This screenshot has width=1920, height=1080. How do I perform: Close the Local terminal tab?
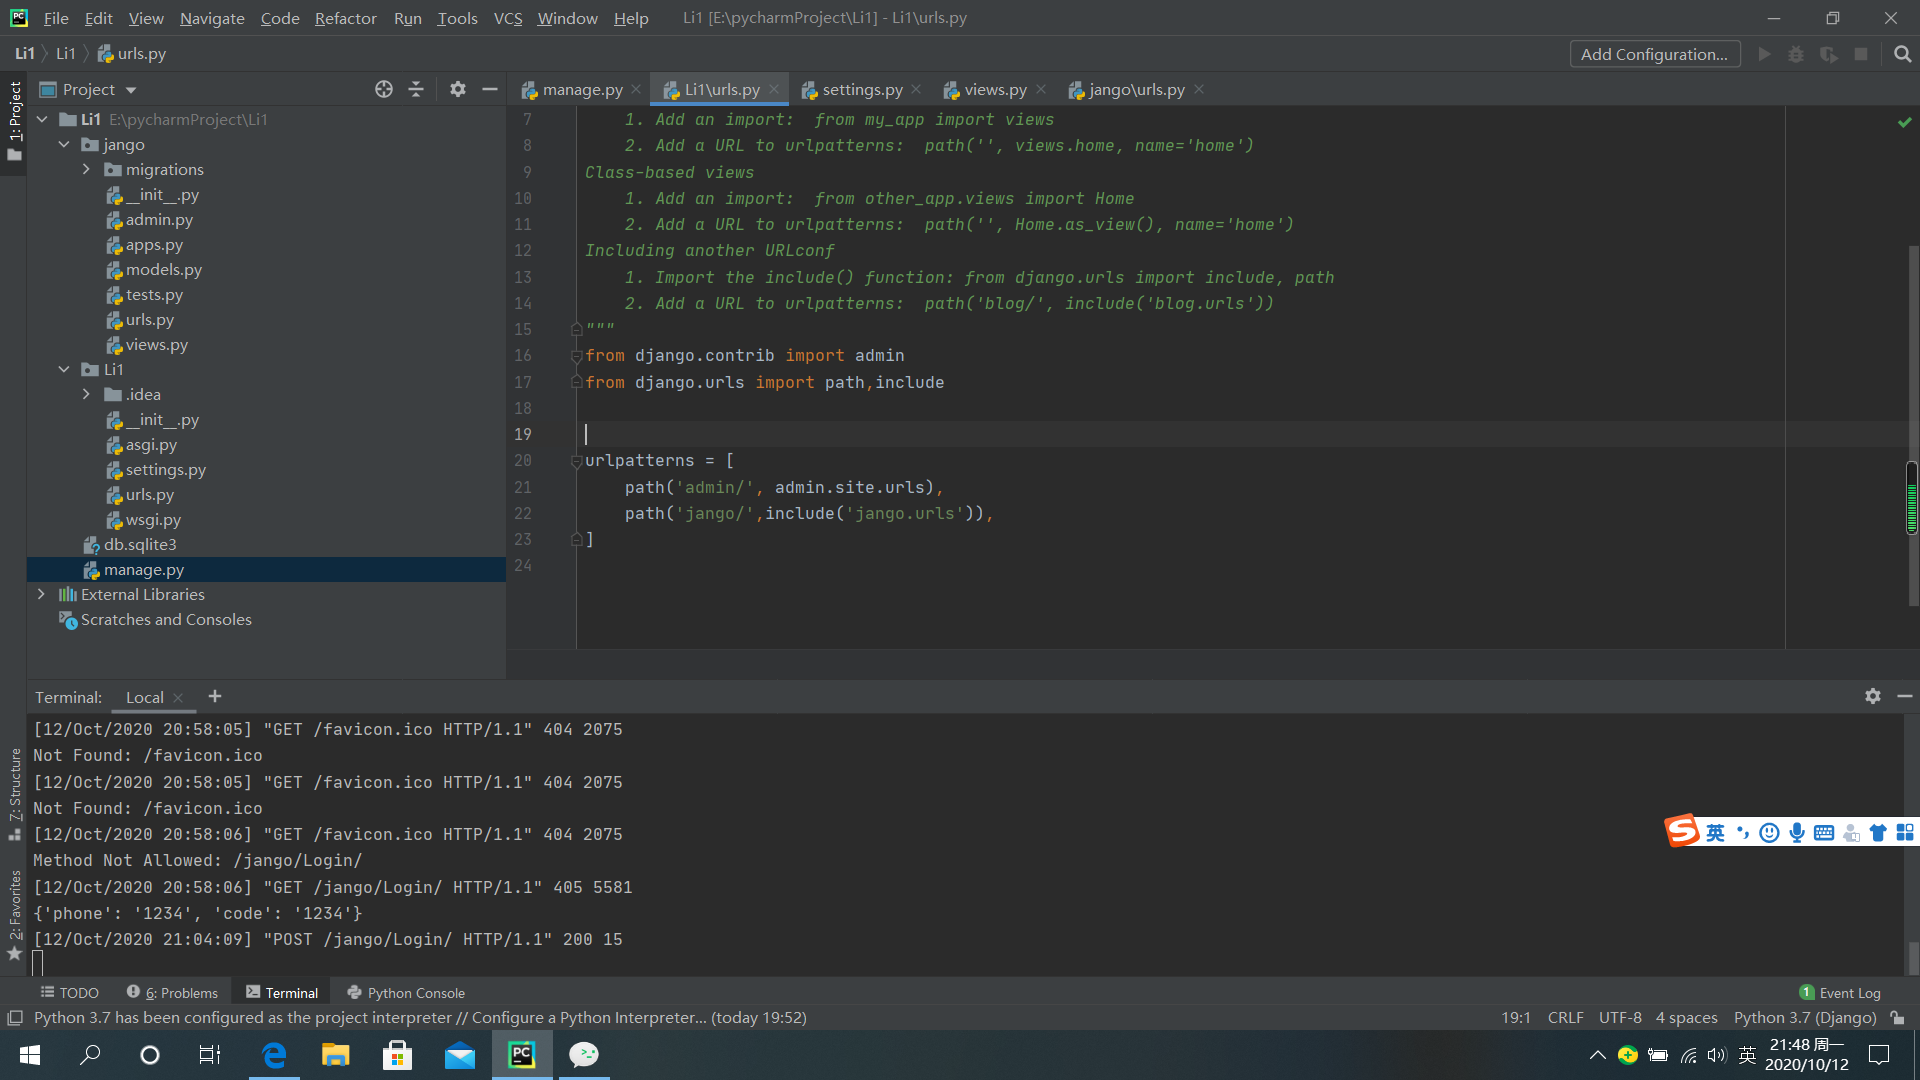pyautogui.click(x=178, y=698)
